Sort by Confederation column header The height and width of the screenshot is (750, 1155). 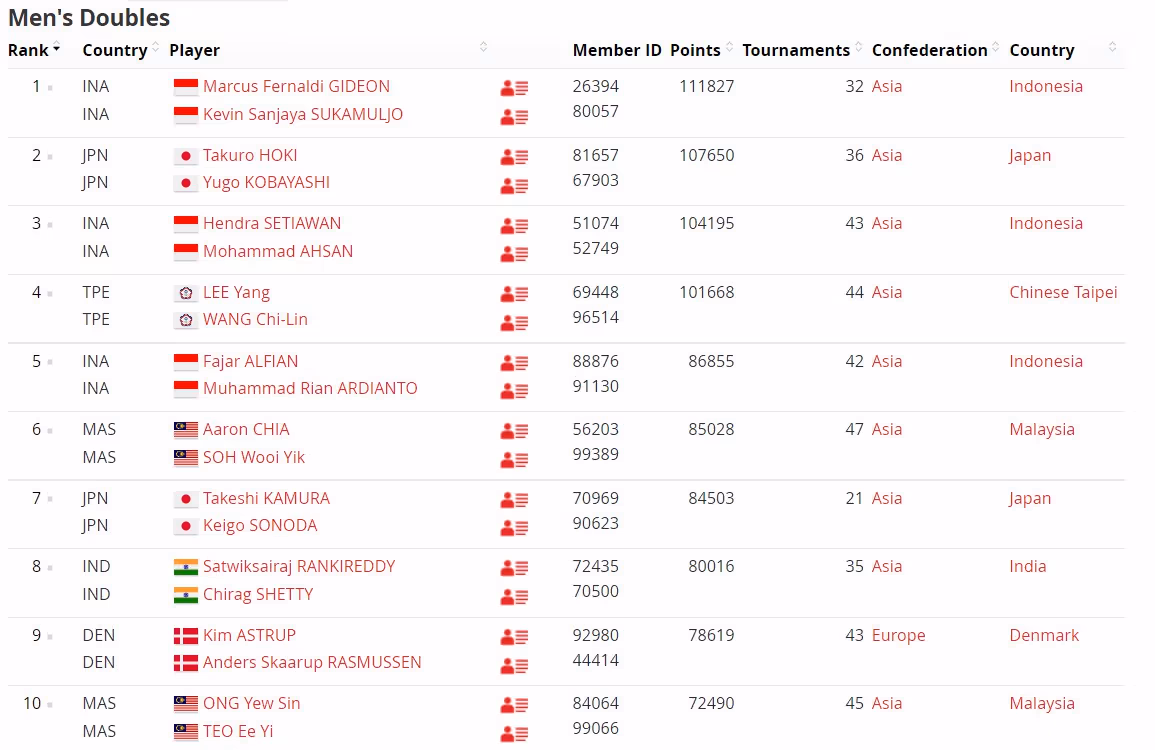929,50
